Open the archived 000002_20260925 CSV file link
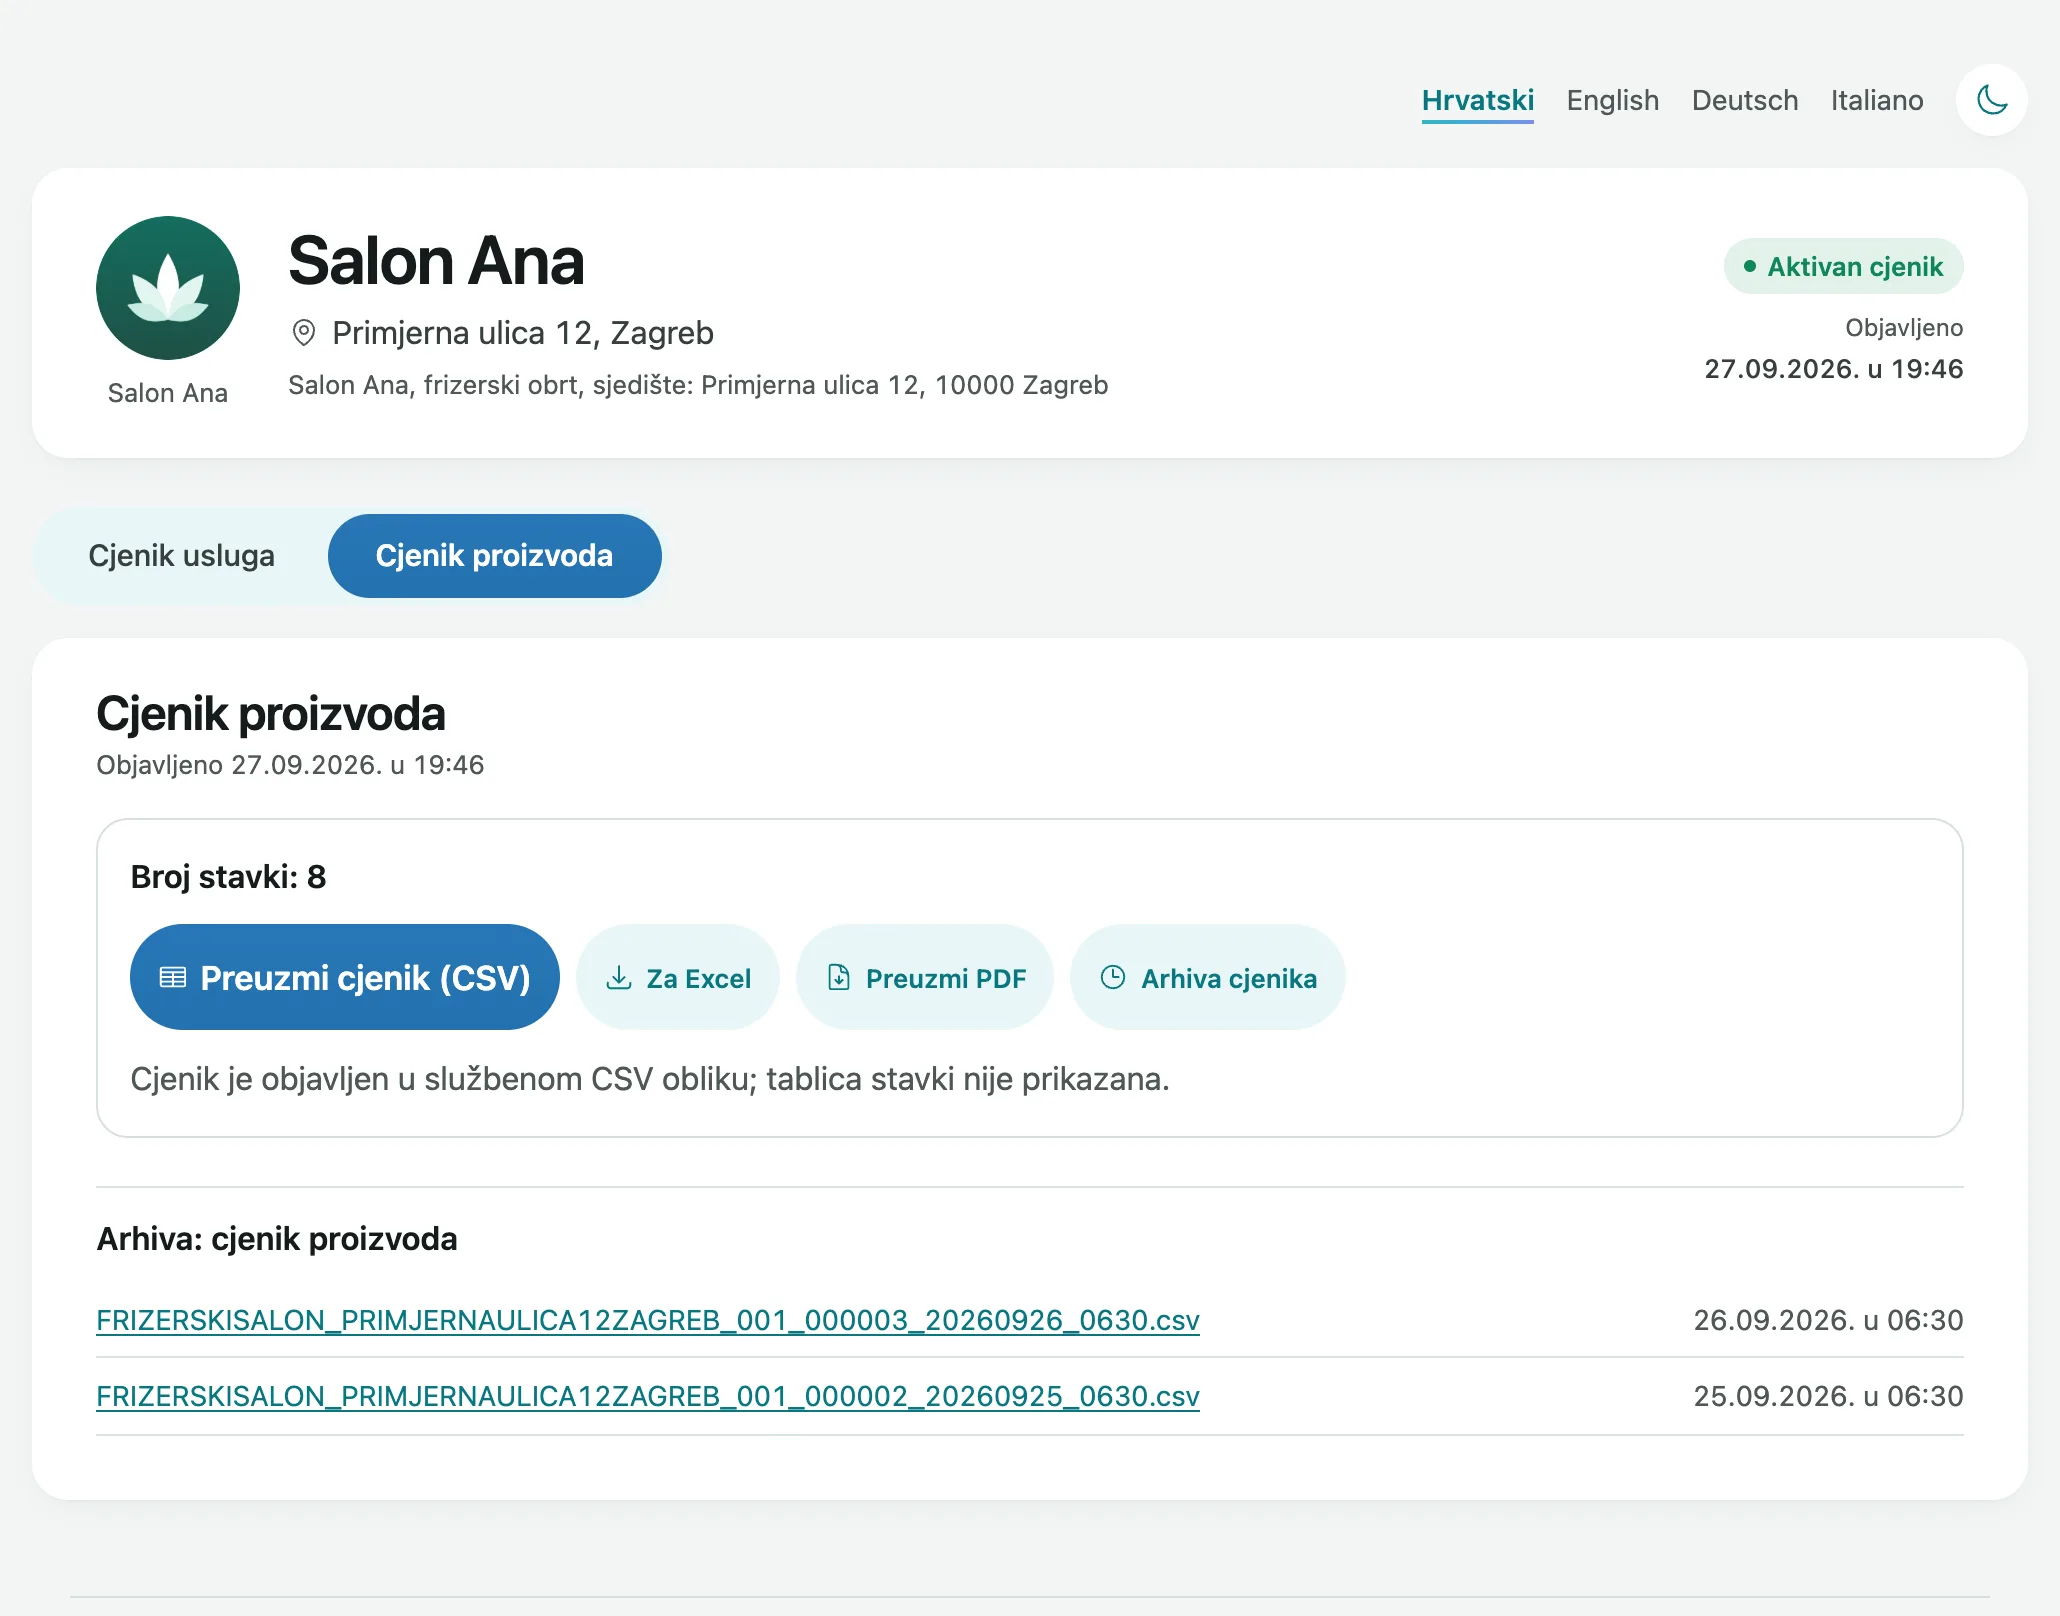 (x=647, y=1396)
